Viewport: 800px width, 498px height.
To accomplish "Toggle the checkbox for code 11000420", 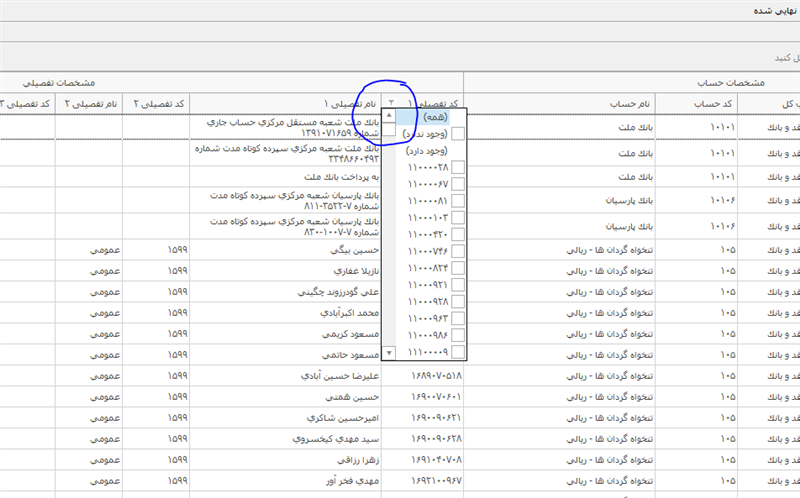I will (x=458, y=235).
